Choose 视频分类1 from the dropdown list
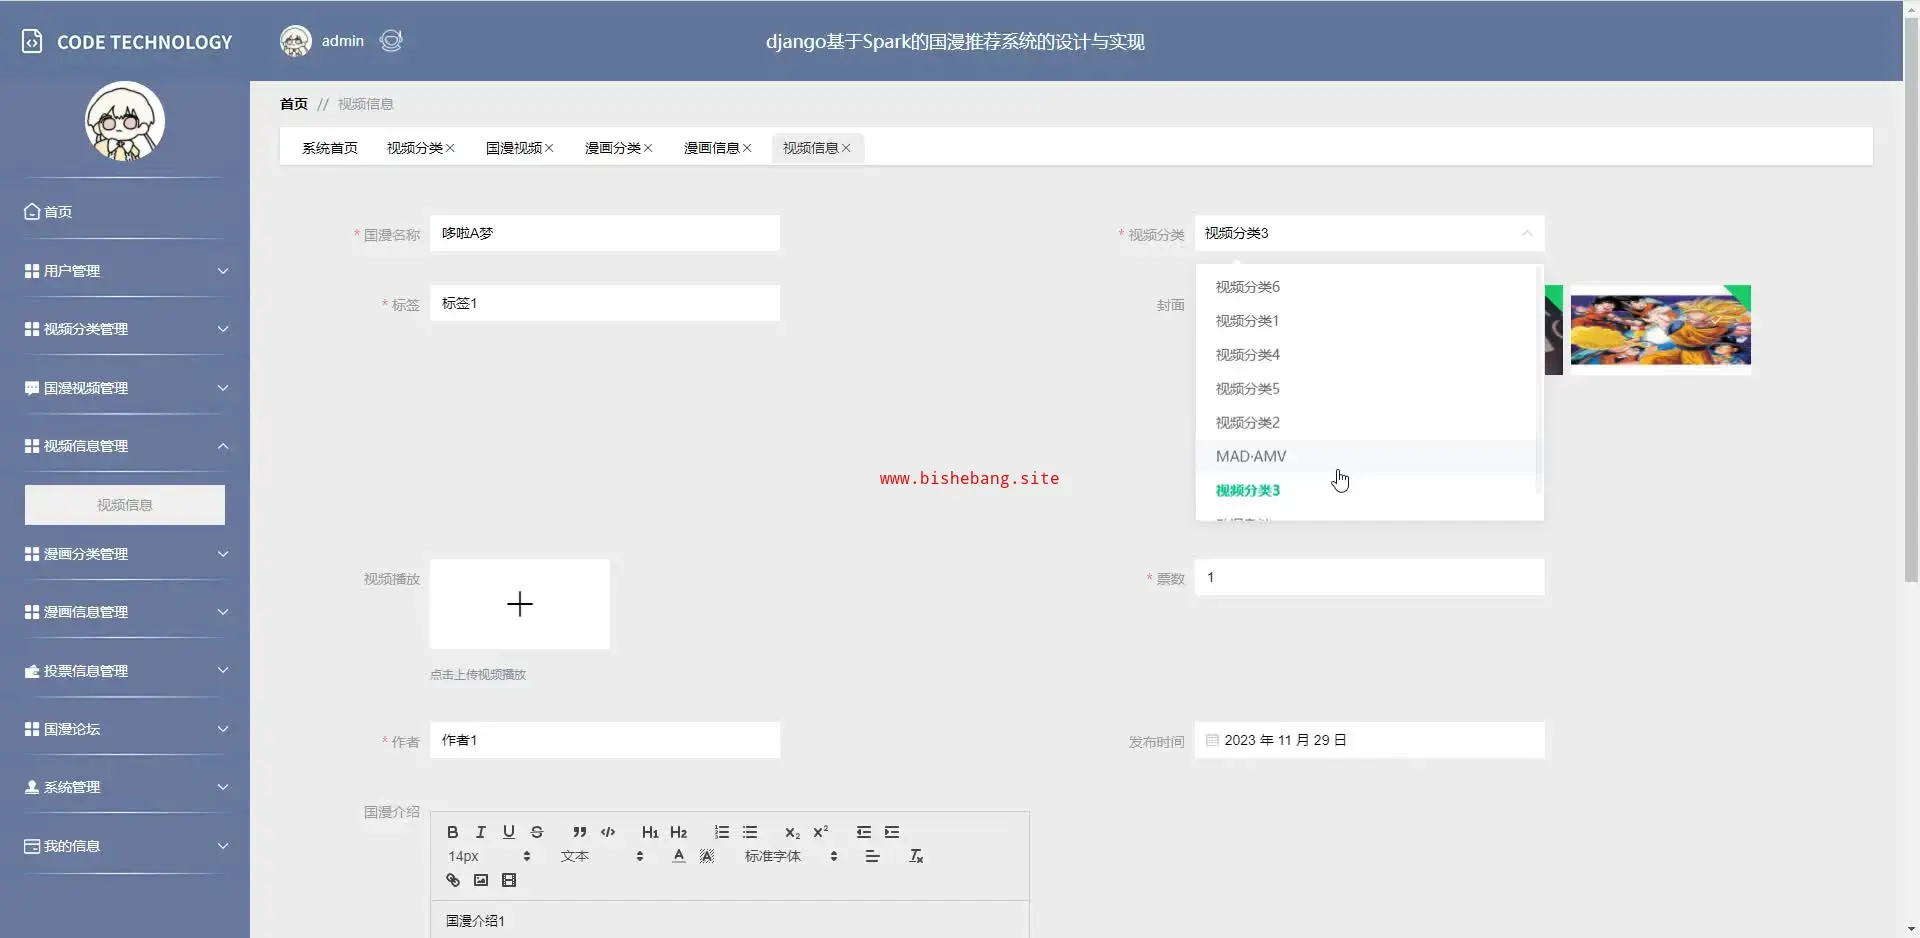The image size is (1920, 938). coord(1366,321)
